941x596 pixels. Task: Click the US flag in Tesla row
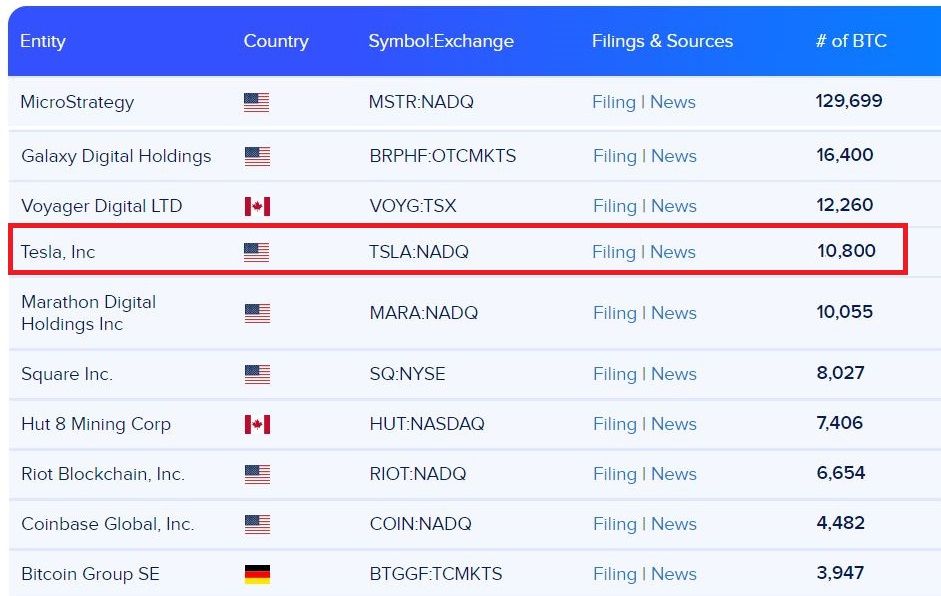click(256, 252)
